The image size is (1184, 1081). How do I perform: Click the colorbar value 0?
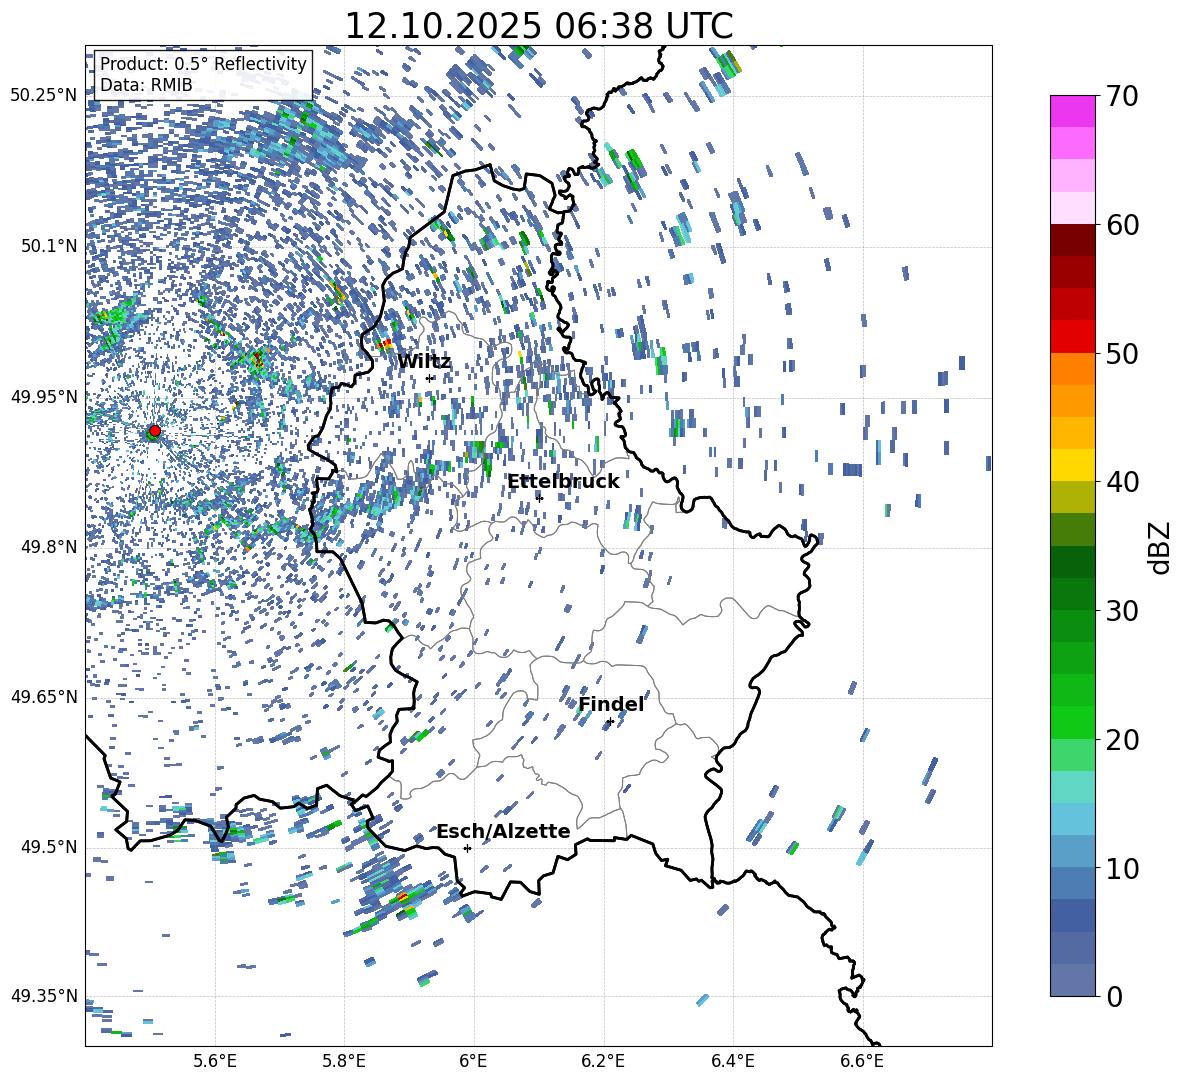1115,996
